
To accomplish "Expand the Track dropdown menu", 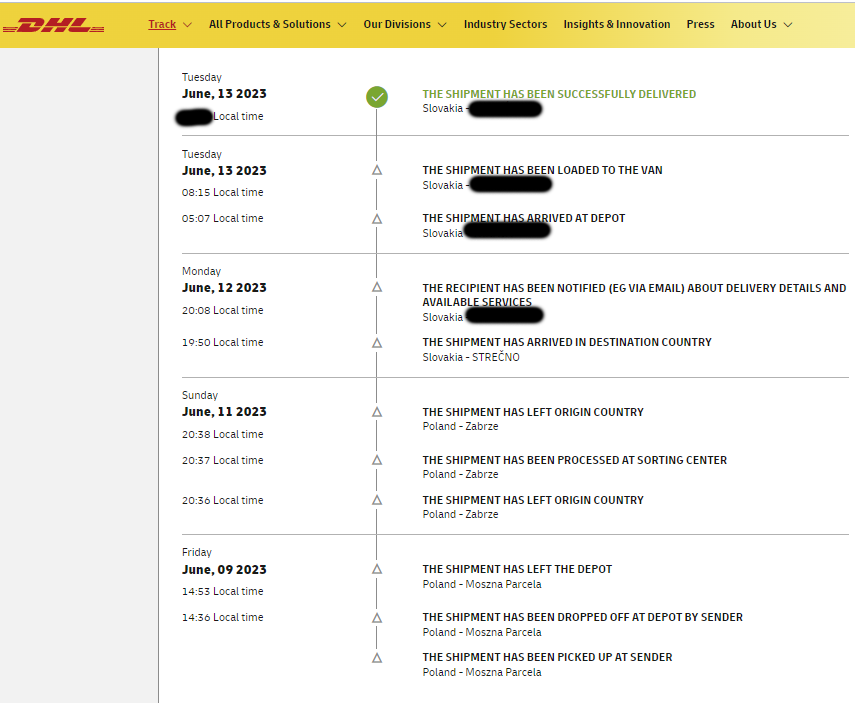I will click(169, 24).
